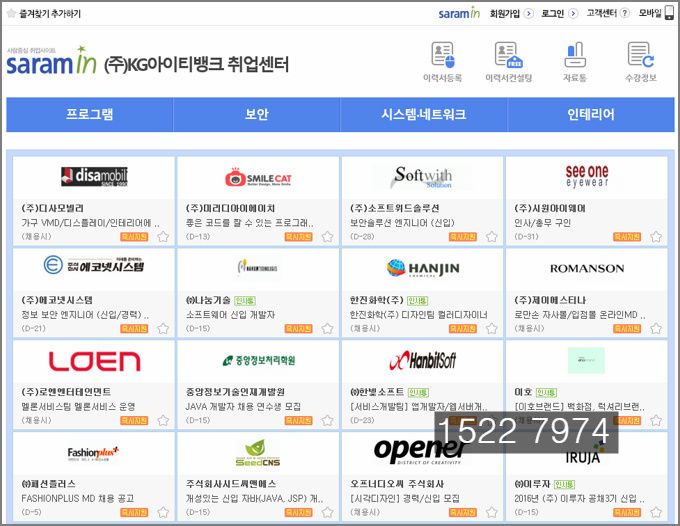
Task: Open job title 멜론서비스팀 멜론서비스 운영
Action: tap(78, 407)
